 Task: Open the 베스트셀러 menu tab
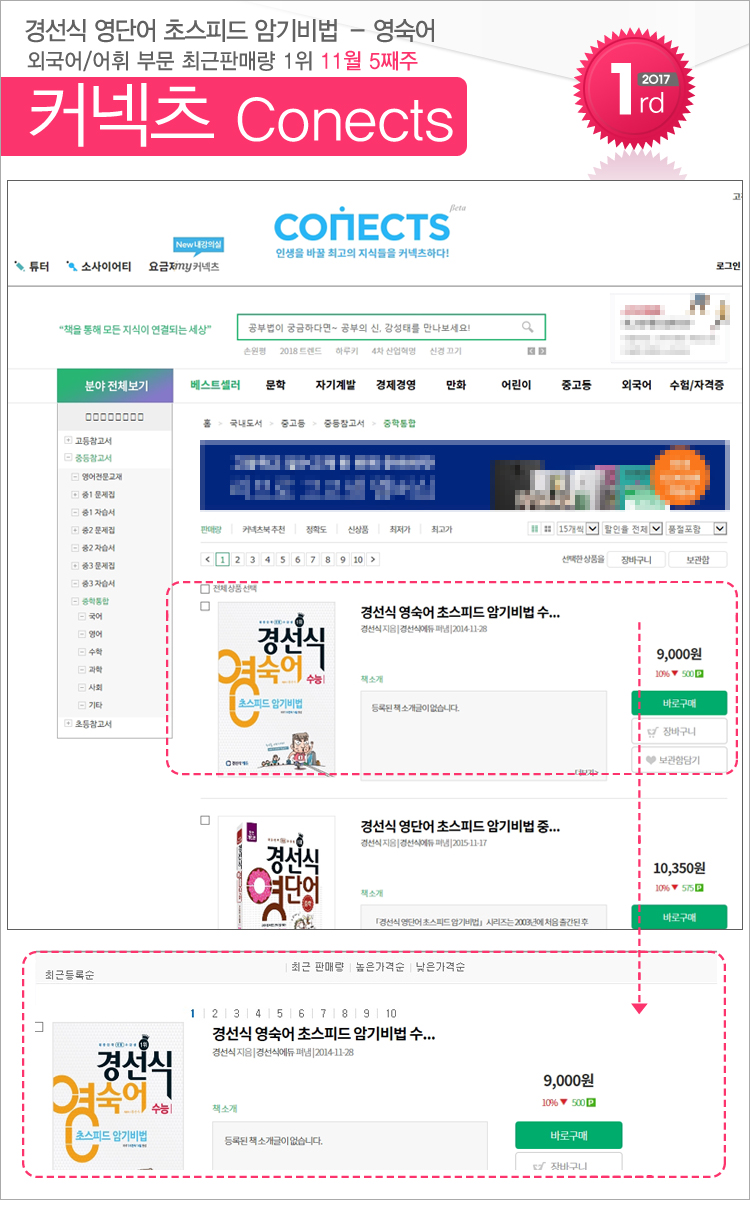[x=215, y=385]
